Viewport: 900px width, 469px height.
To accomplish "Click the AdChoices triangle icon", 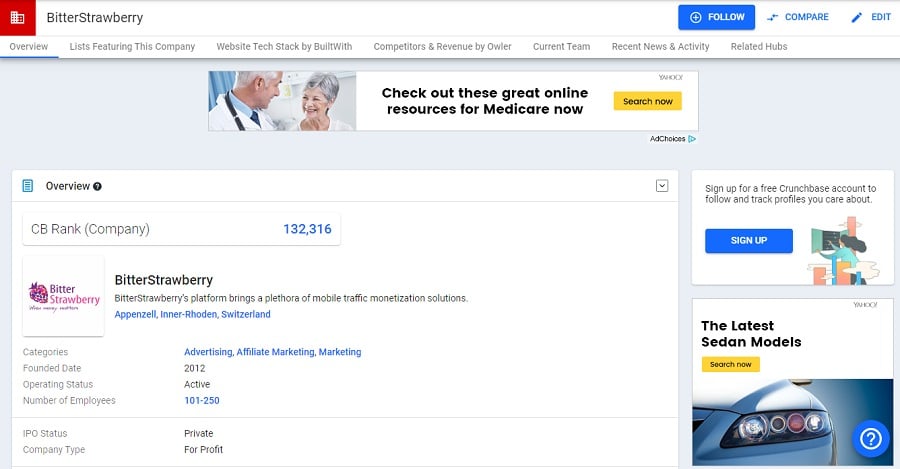I will click(x=692, y=139).
